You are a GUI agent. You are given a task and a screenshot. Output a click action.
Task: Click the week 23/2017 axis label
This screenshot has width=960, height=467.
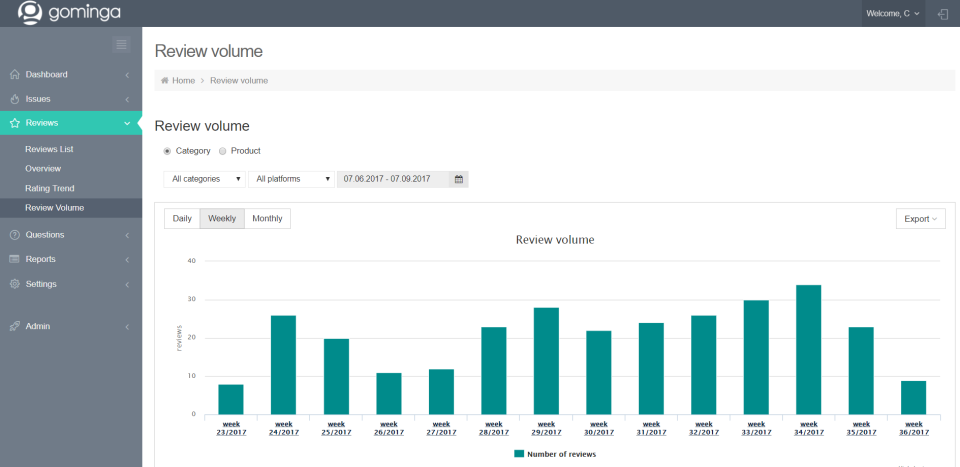tap(231, 428)
